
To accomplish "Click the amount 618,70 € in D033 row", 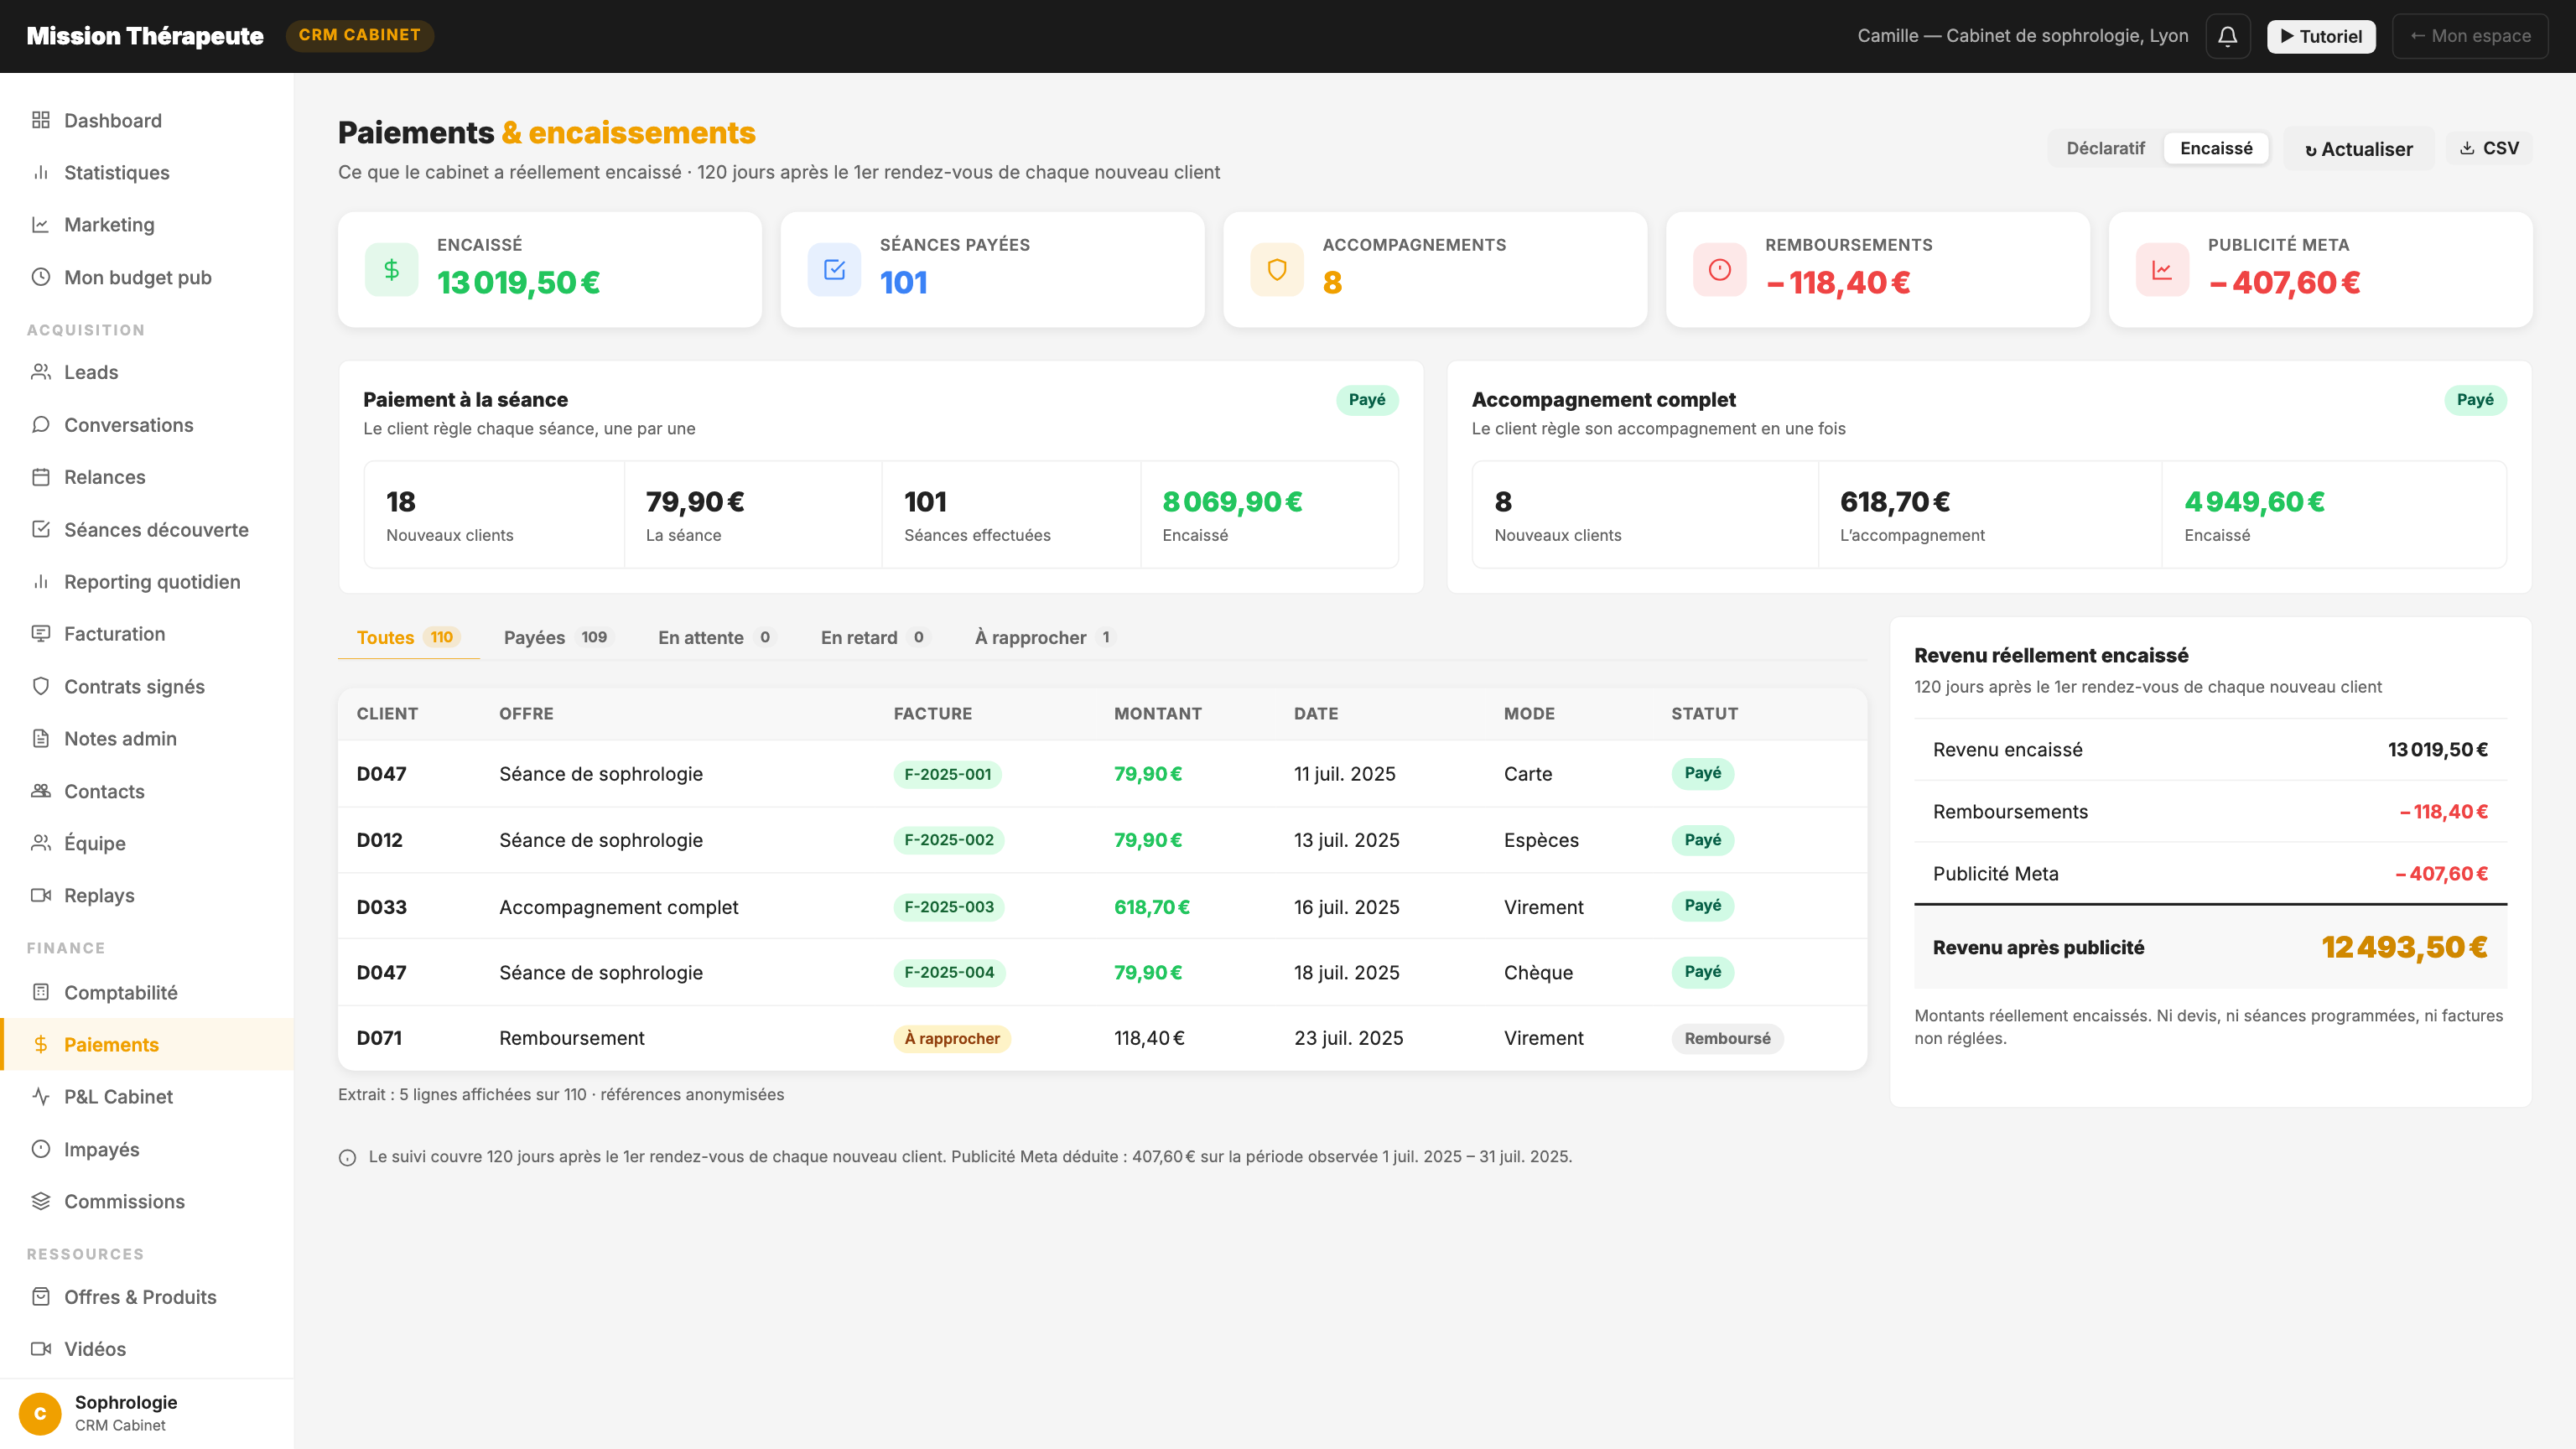I will click(x=1151, y=907).
